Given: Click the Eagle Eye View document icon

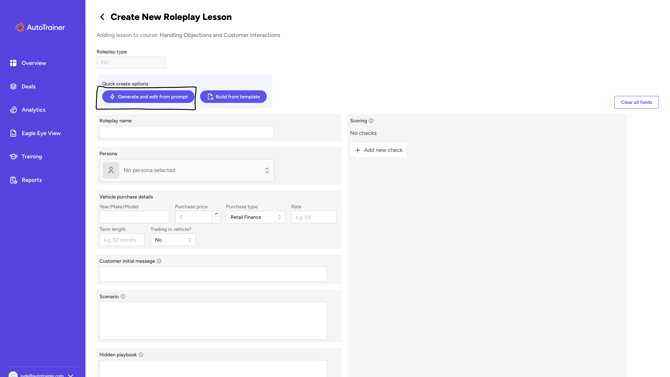Looking at the screenshot, I should (13, 133).
